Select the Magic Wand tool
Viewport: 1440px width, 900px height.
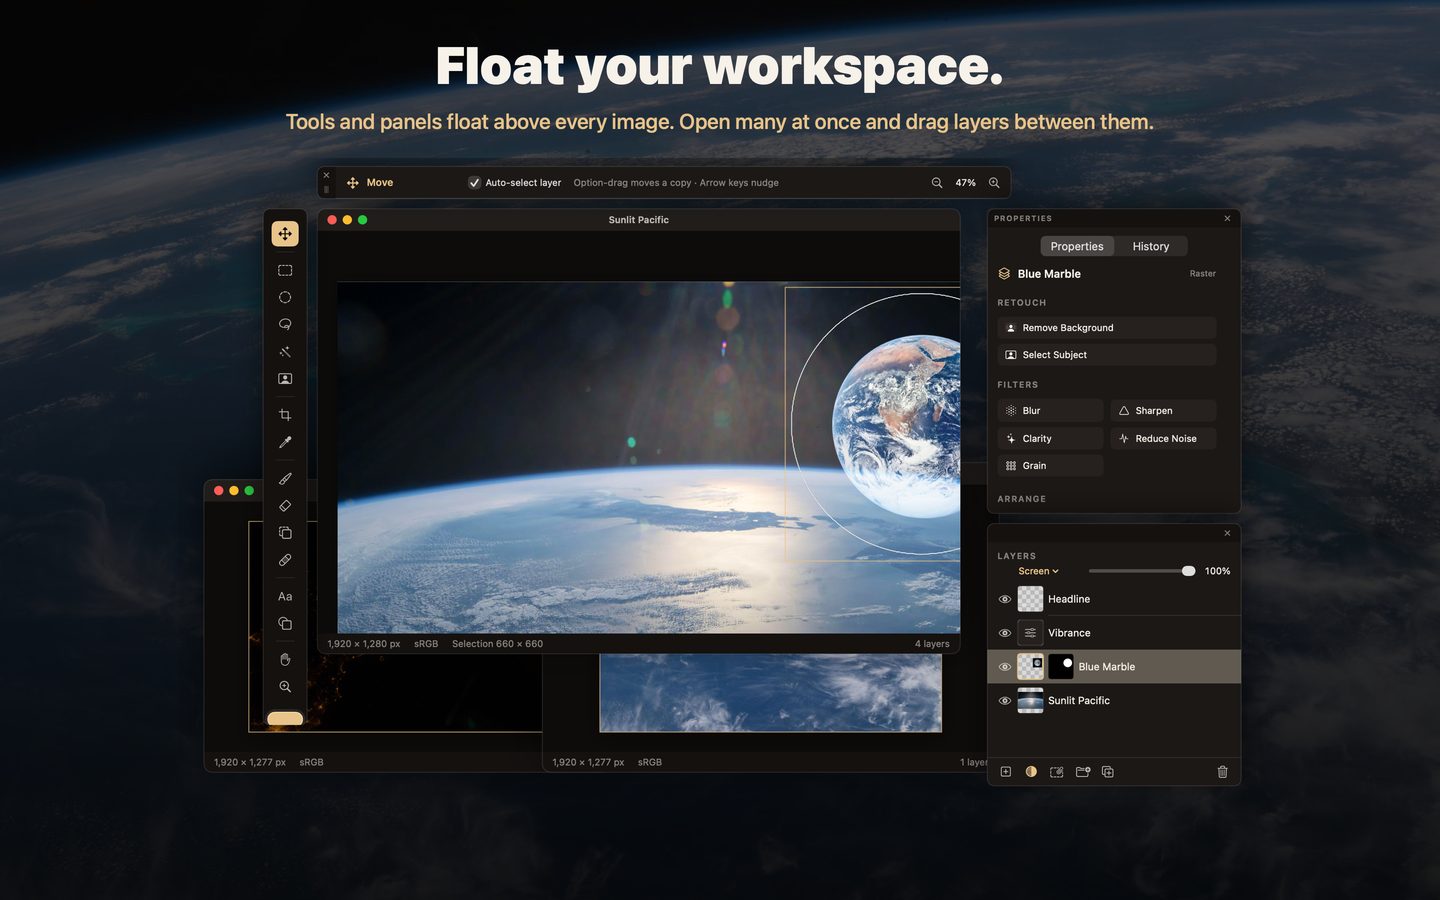tap(285, 352)
